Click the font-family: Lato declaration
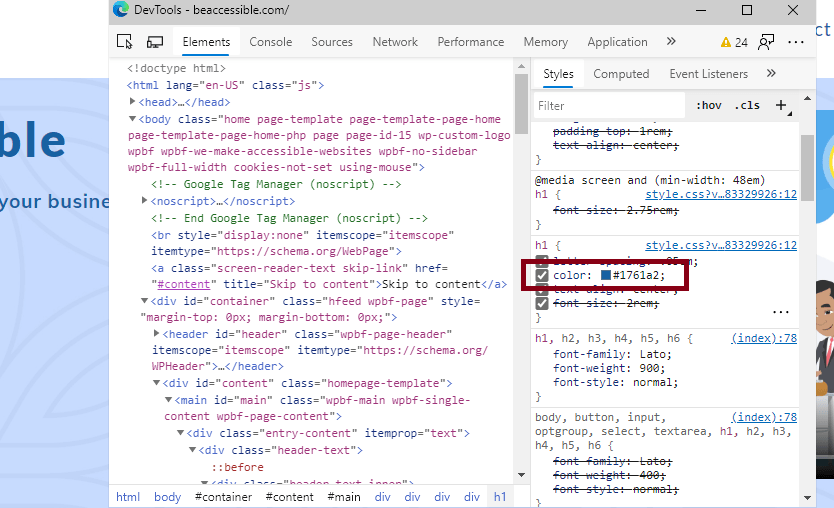Screen dimensions: 834x508 click(x=612, y=354)
